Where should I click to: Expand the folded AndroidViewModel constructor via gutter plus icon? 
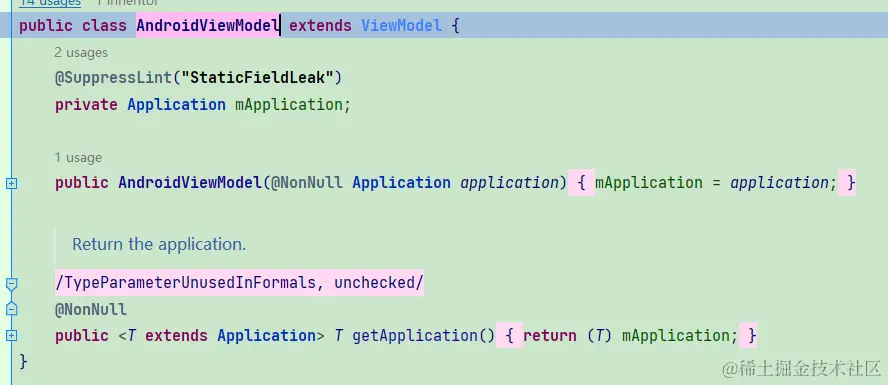point(11,183)
